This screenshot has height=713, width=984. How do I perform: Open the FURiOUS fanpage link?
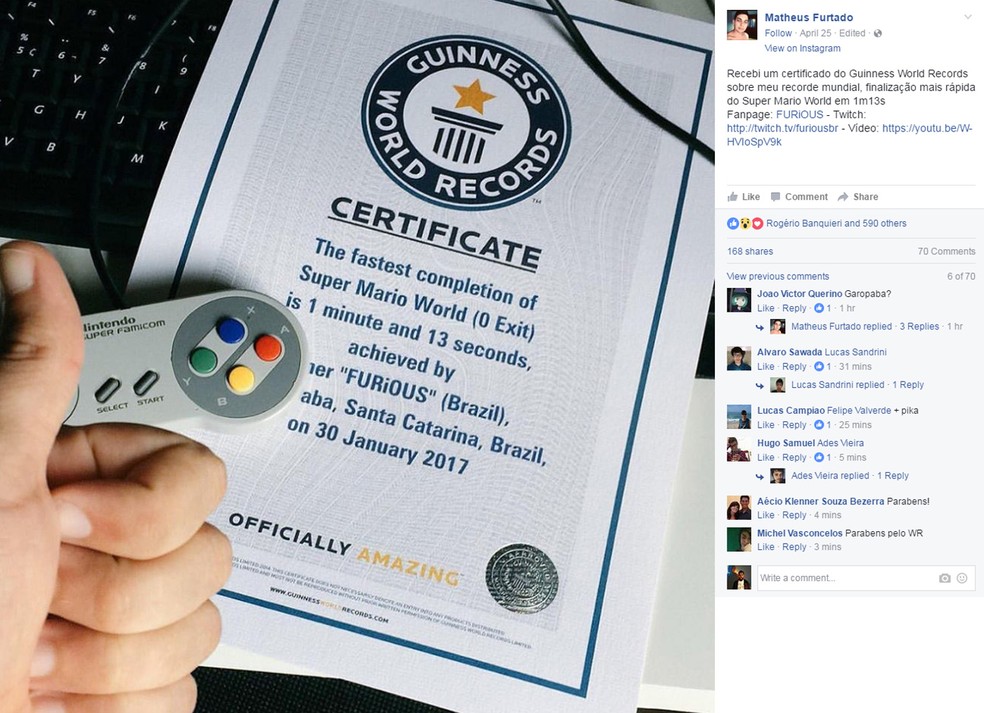tap(800, 114)
